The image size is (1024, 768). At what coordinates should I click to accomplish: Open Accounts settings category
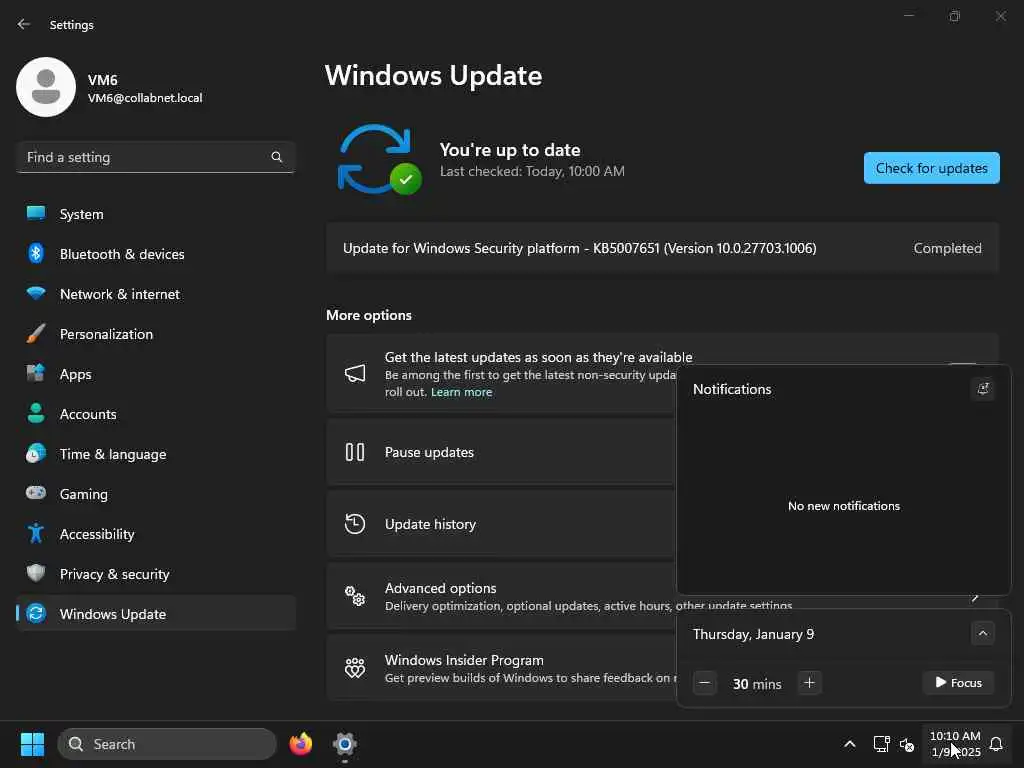coord(155,414)
